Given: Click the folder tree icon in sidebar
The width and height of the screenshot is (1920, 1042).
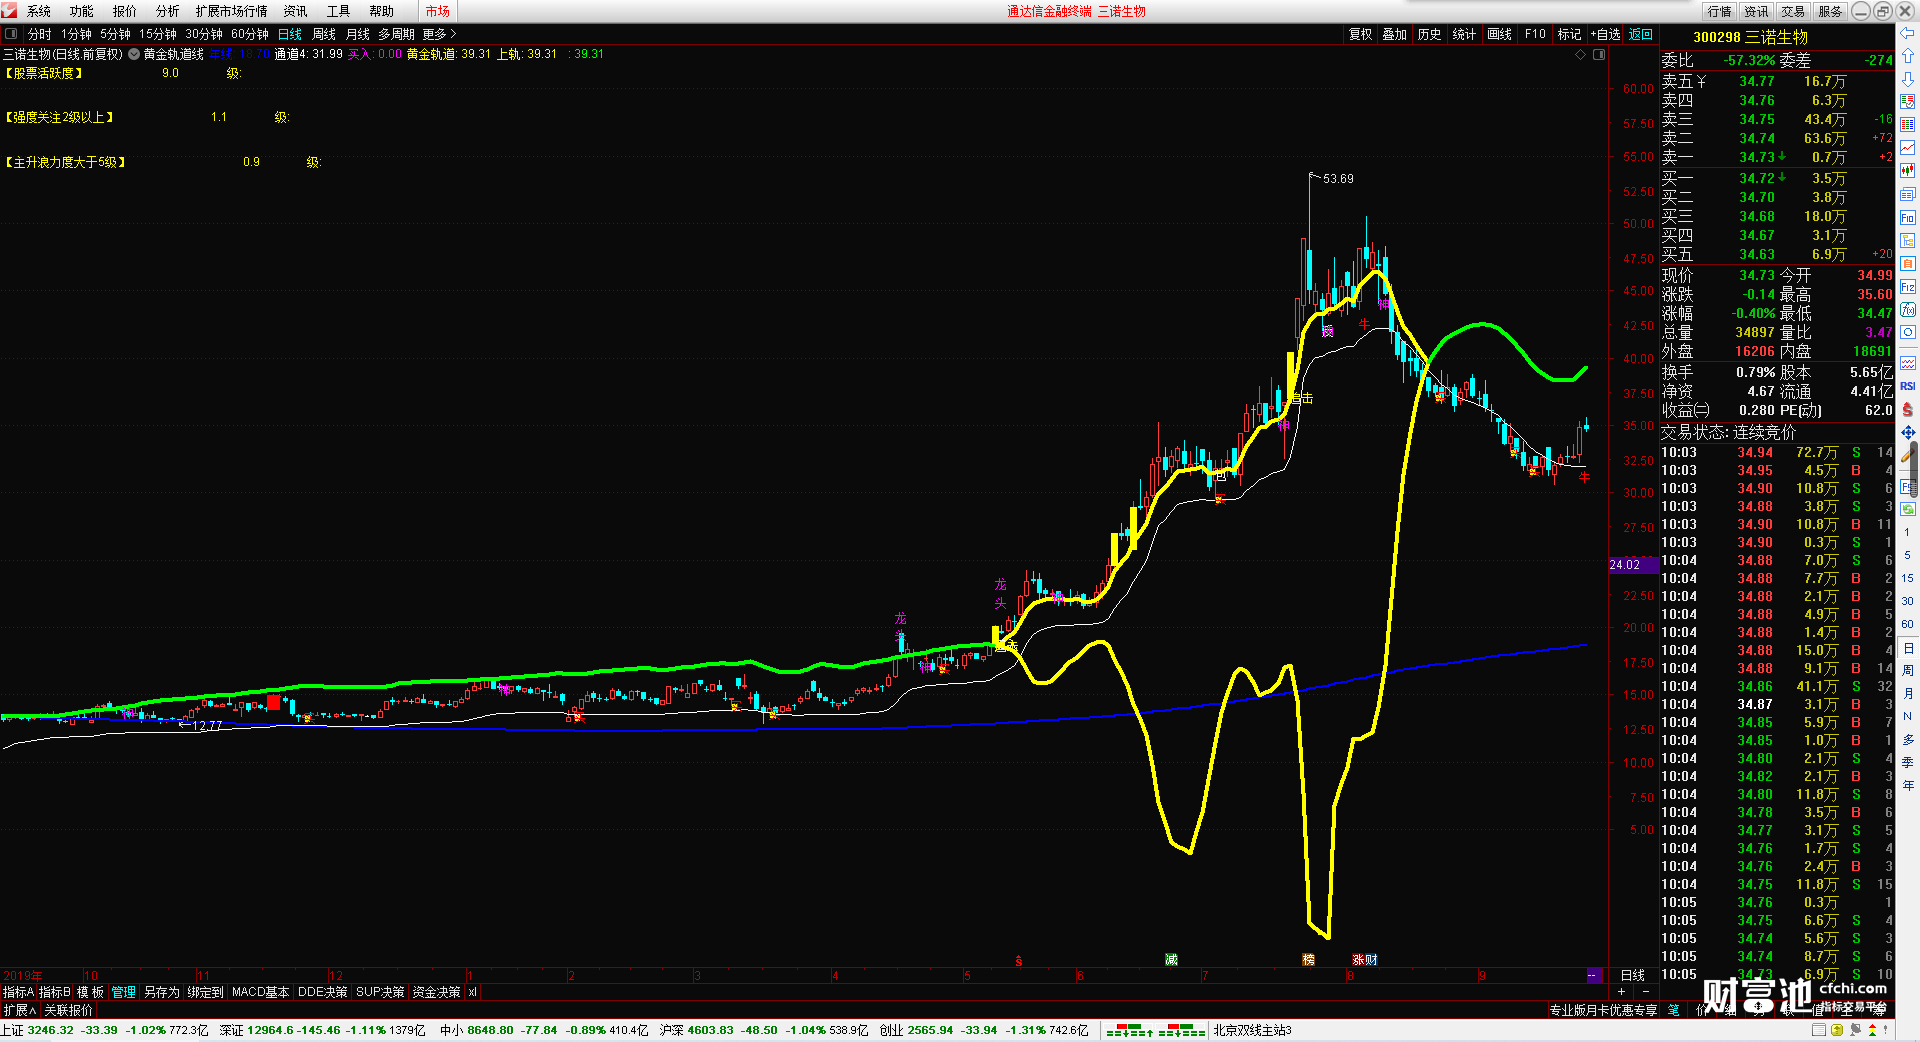Looking at the screenshot, I should (x=1908, y=240).
